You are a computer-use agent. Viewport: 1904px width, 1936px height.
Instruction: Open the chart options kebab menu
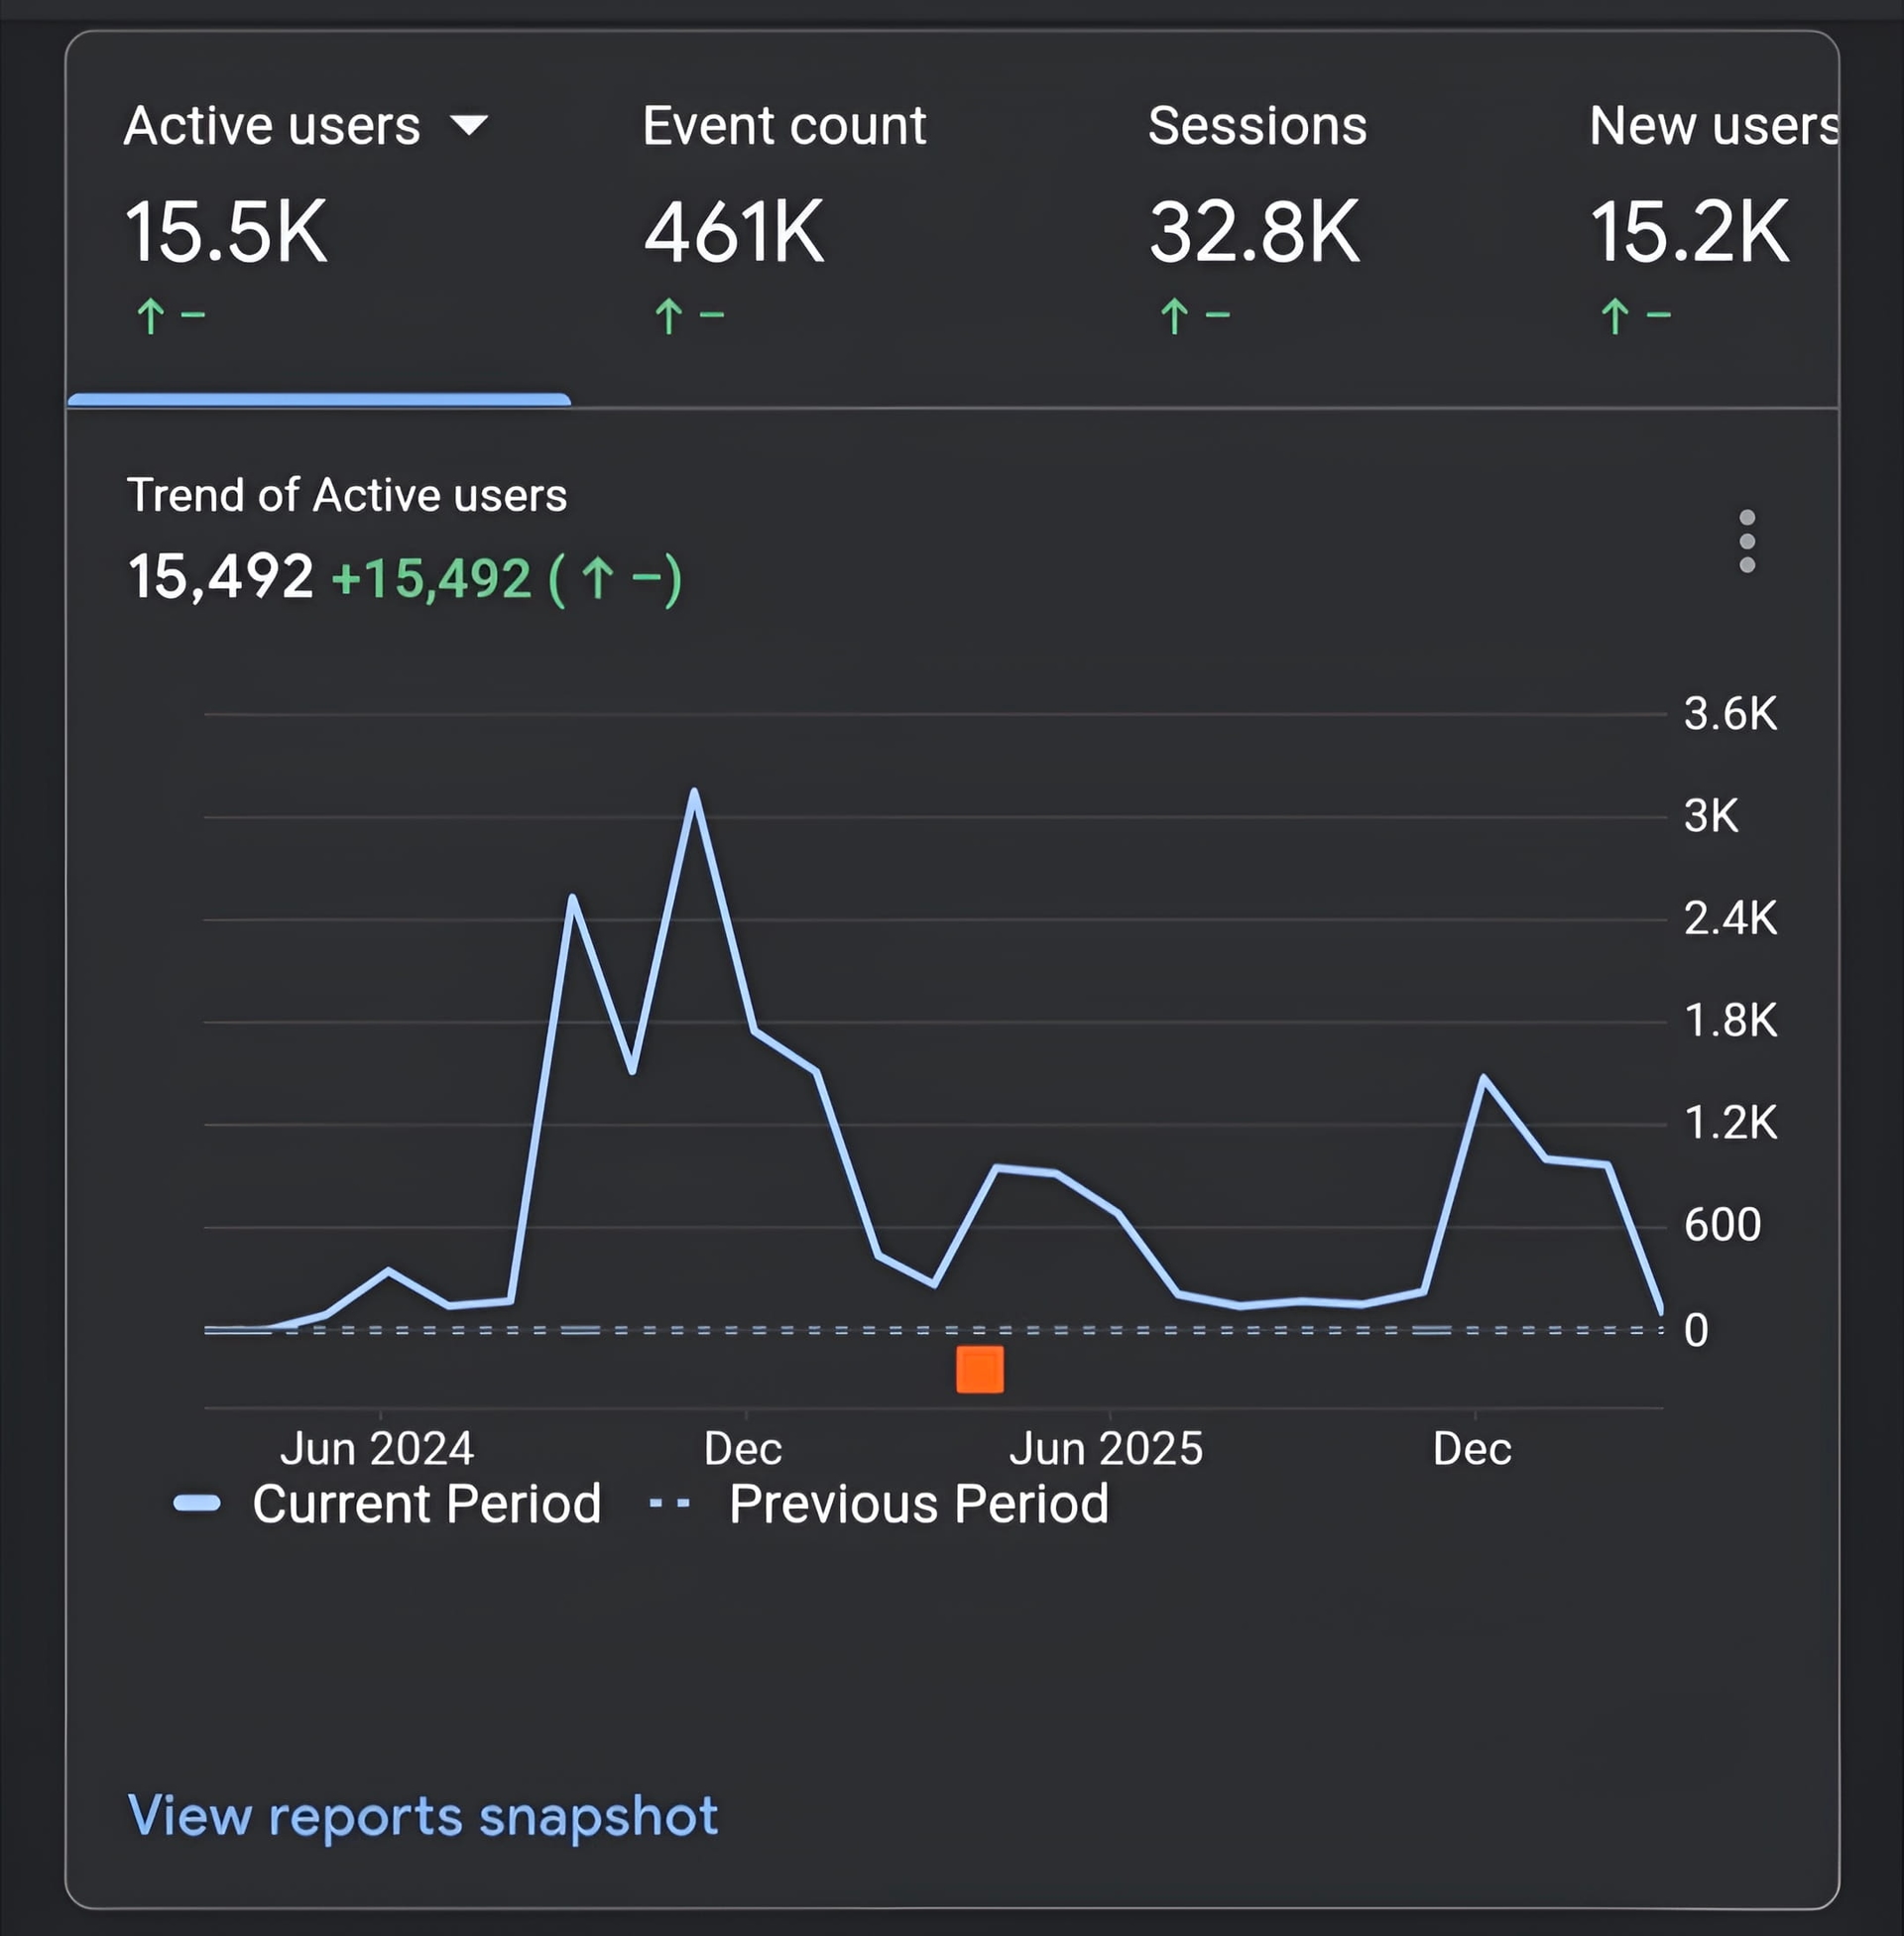tap(1748, 542)
